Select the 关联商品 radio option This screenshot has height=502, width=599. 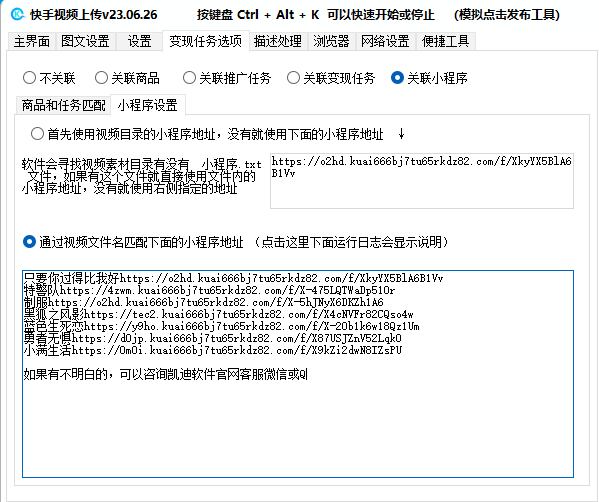click(127, 78)
